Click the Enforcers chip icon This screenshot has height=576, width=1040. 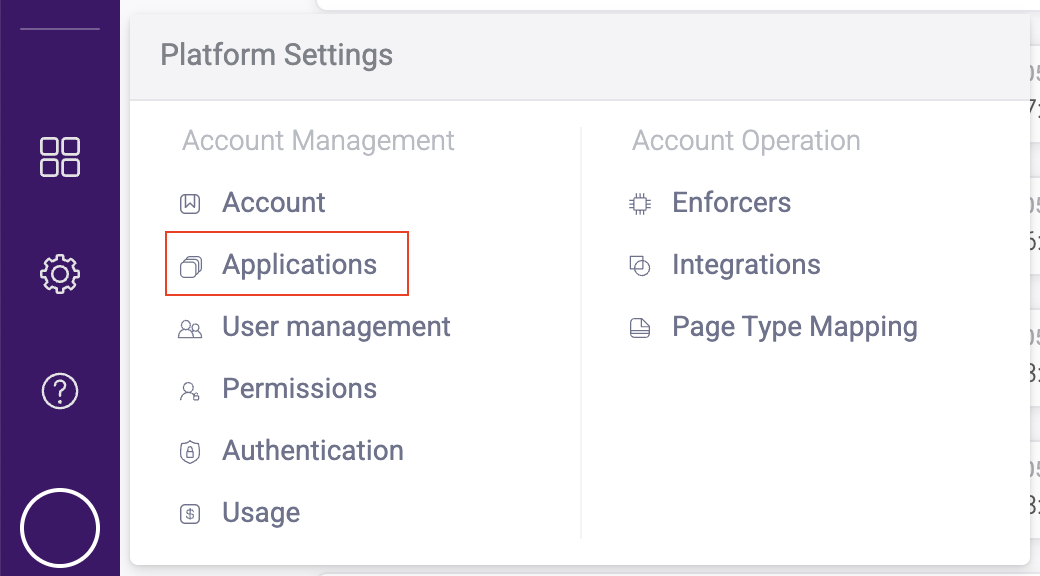pos(640,204)
